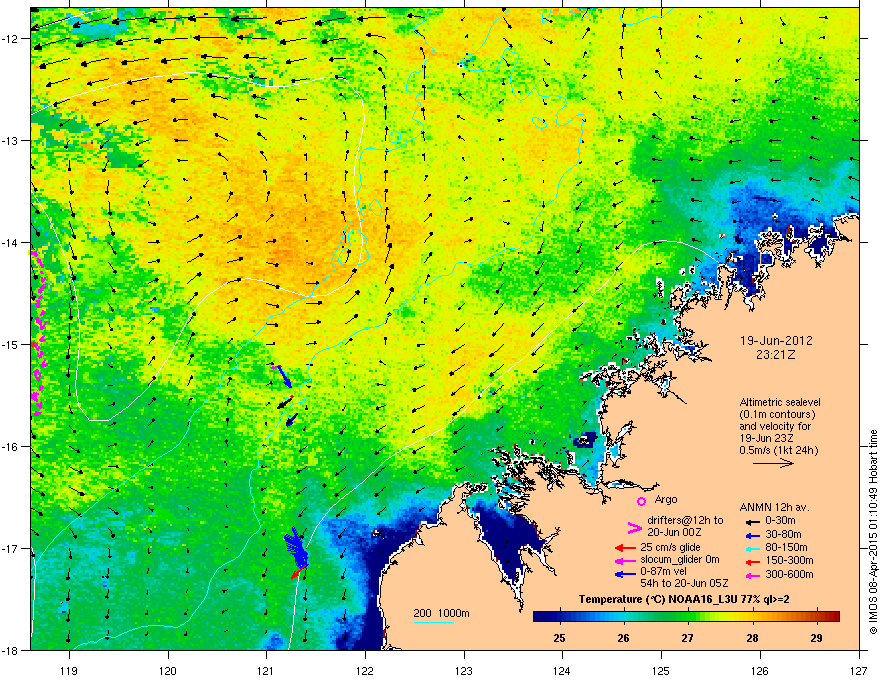Click the red 150-300m ANMN legend arrow

coord(751,561)
